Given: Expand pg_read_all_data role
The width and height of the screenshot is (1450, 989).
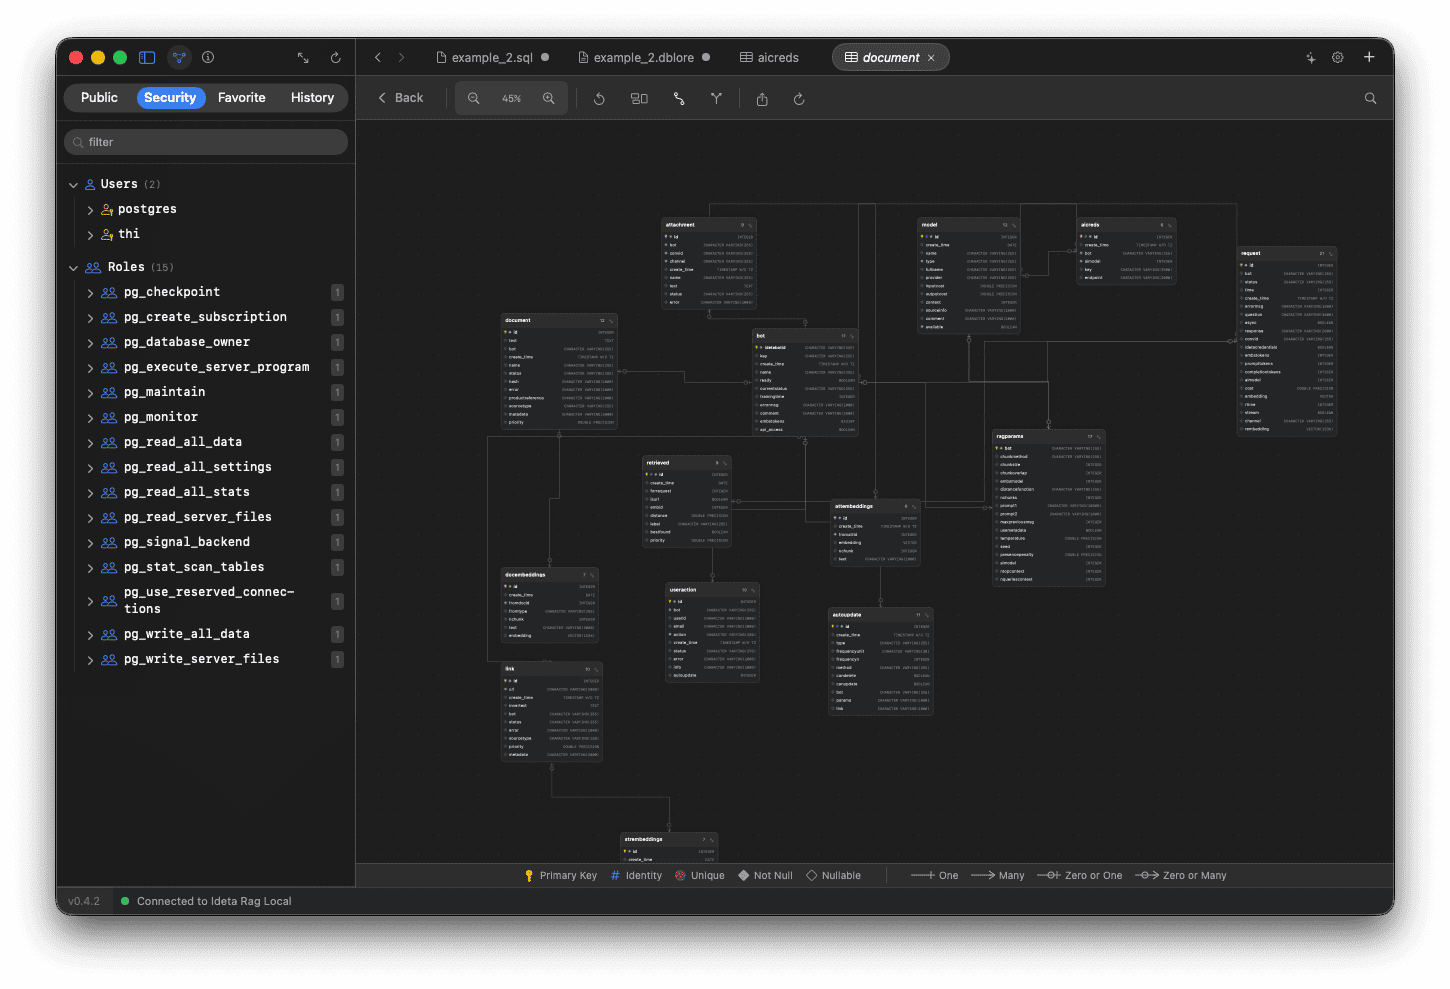Looking at the screenshot, I should 90,443.
